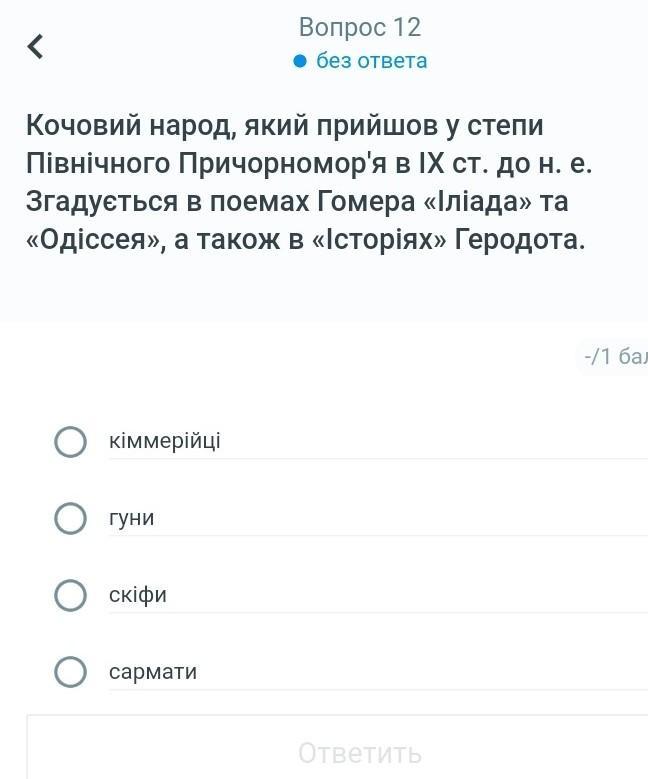Pick the скіфи radio button

(70, 595)
